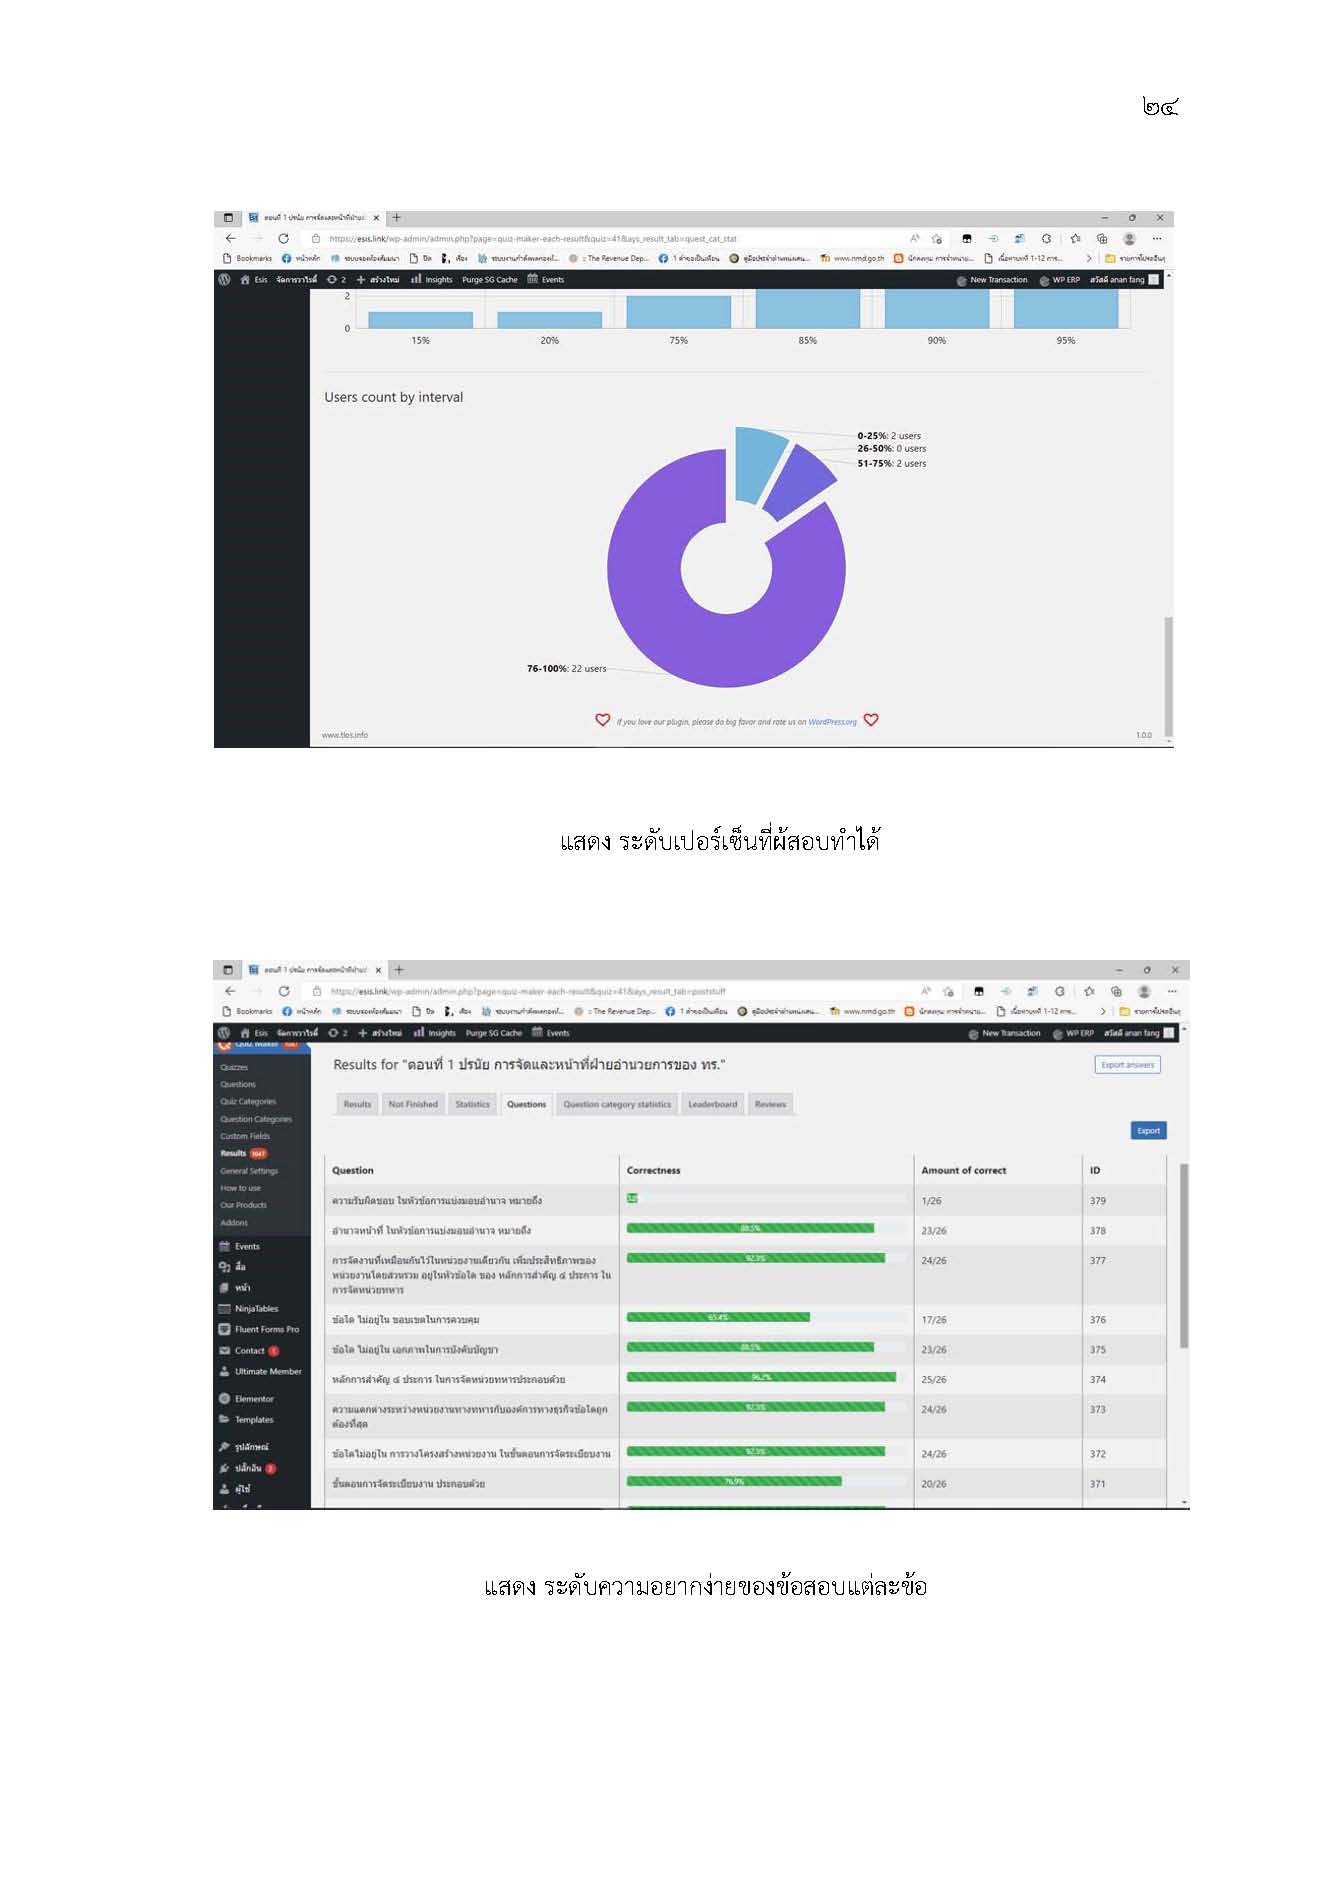Click left heart icon beside plugin rating text
The image size is (1340, 1895).
(603, 720)
